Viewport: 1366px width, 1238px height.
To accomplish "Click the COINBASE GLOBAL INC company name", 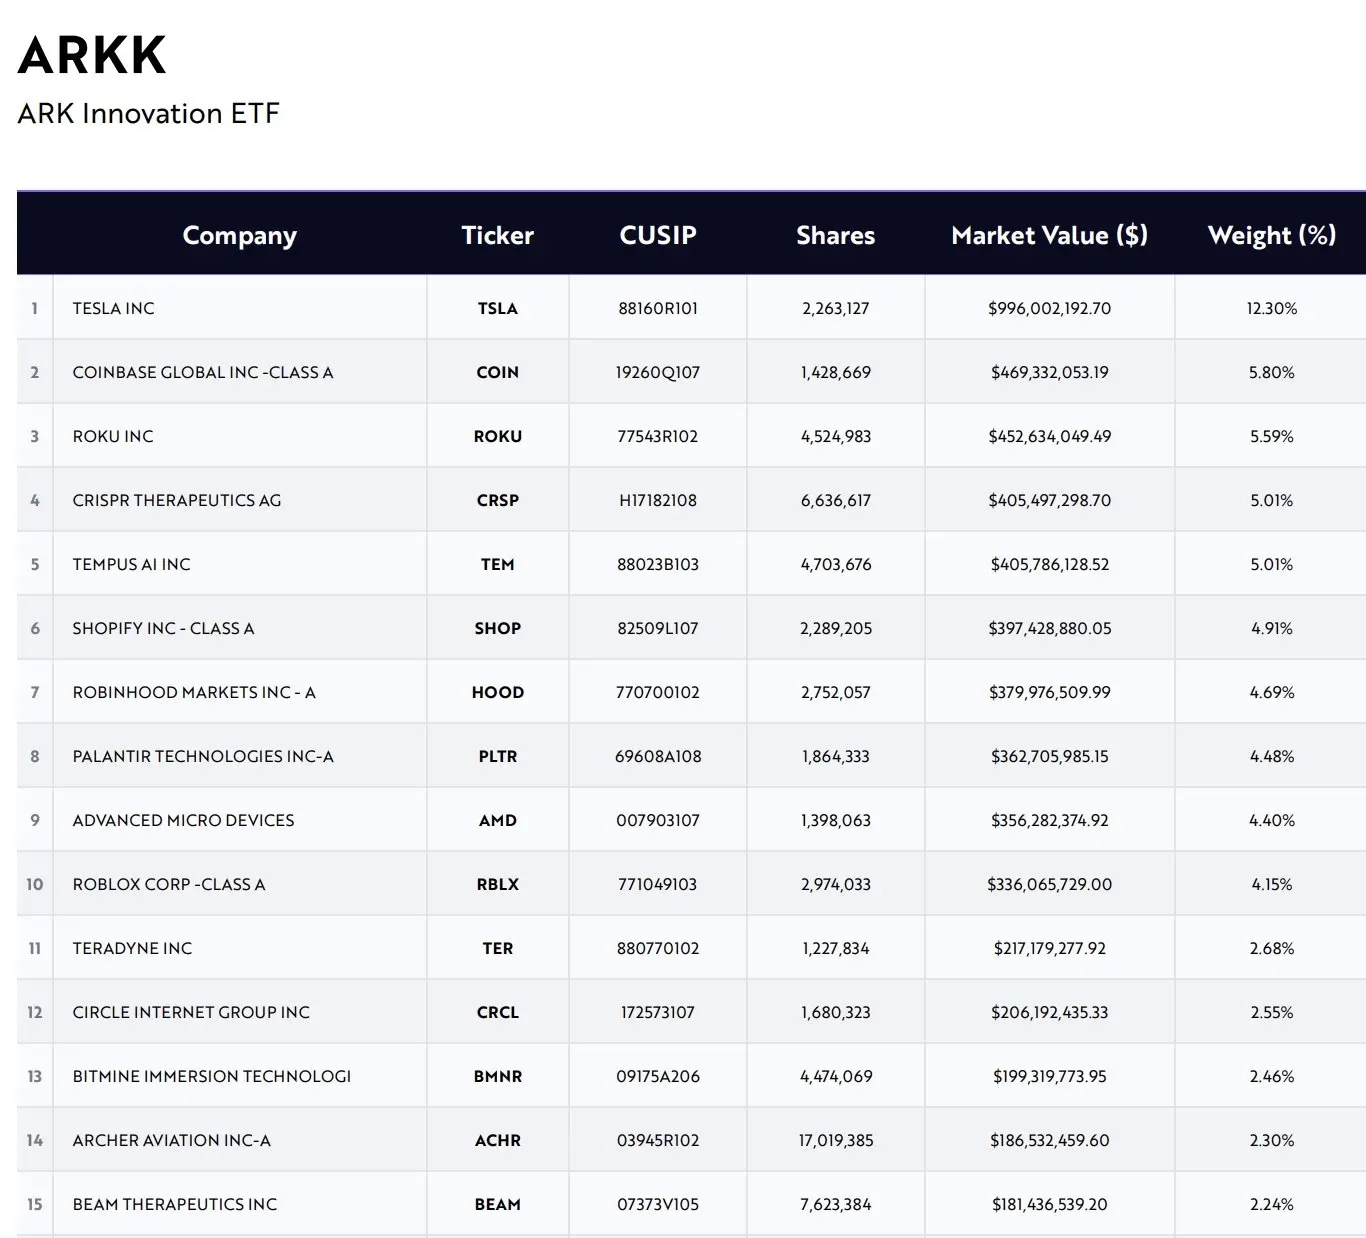I will click(x=203, y=372).
